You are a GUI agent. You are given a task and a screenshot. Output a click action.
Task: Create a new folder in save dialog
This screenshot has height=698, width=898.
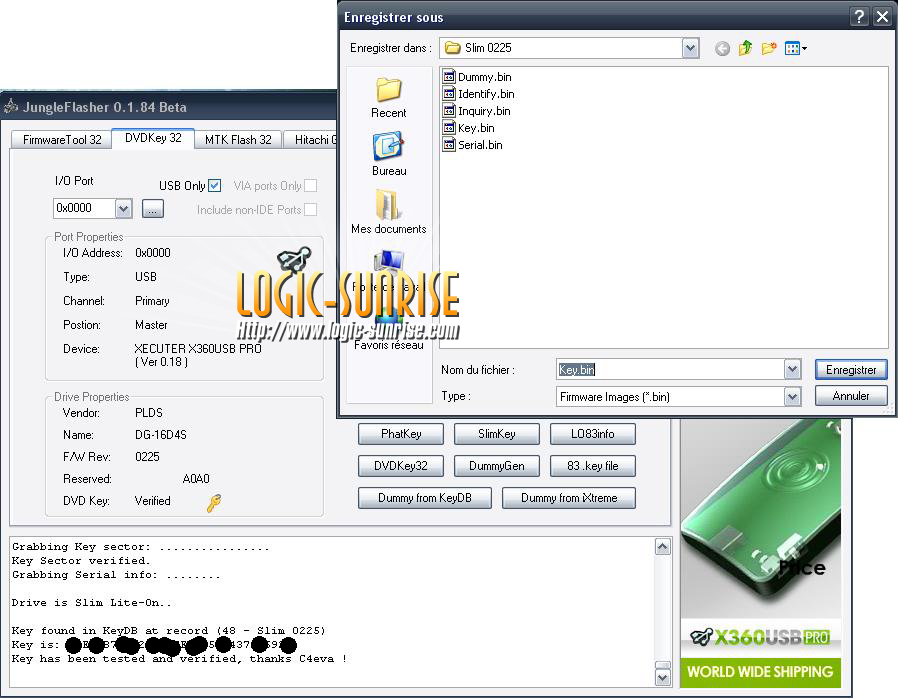[x=769, y=48]
